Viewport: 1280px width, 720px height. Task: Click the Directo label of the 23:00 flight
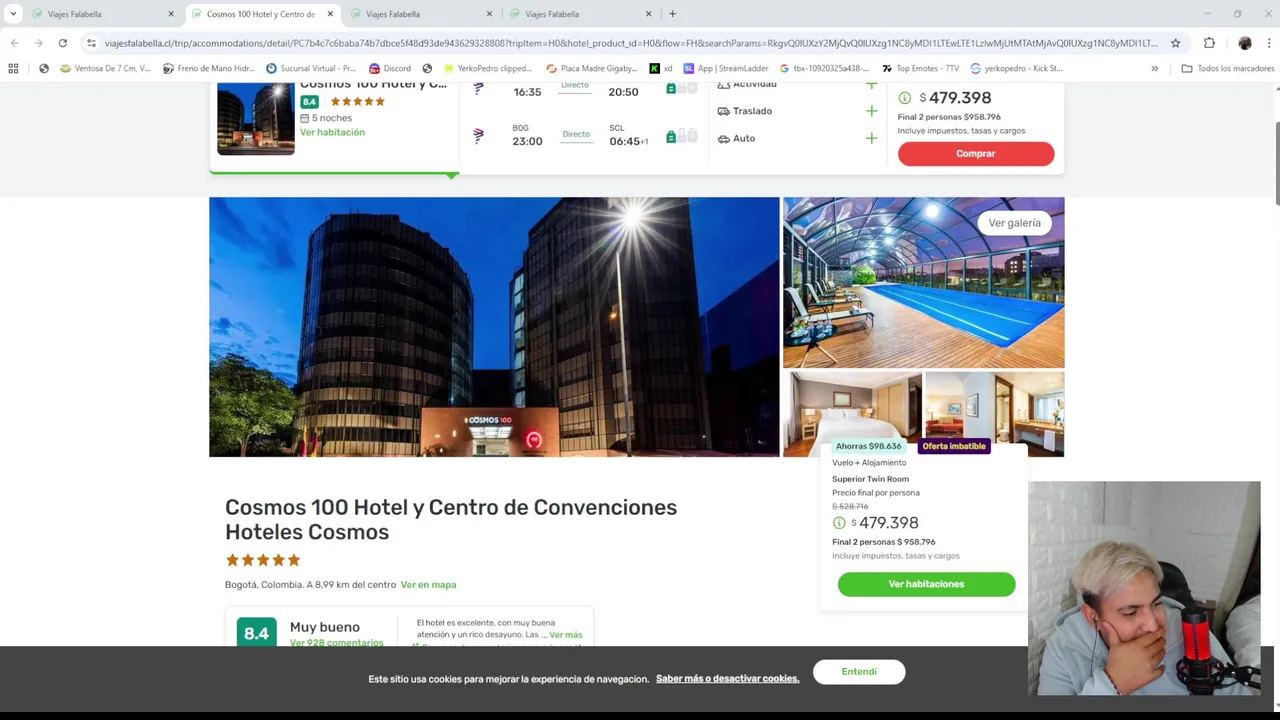click(576, 134)
